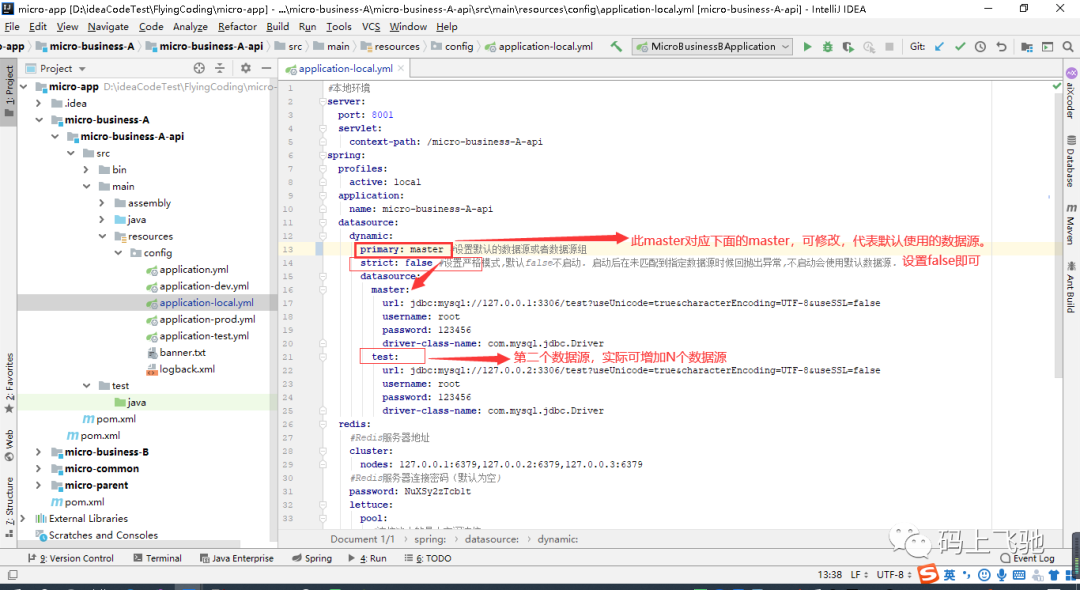Open the 2: Favorites side tab

point(9,383)
